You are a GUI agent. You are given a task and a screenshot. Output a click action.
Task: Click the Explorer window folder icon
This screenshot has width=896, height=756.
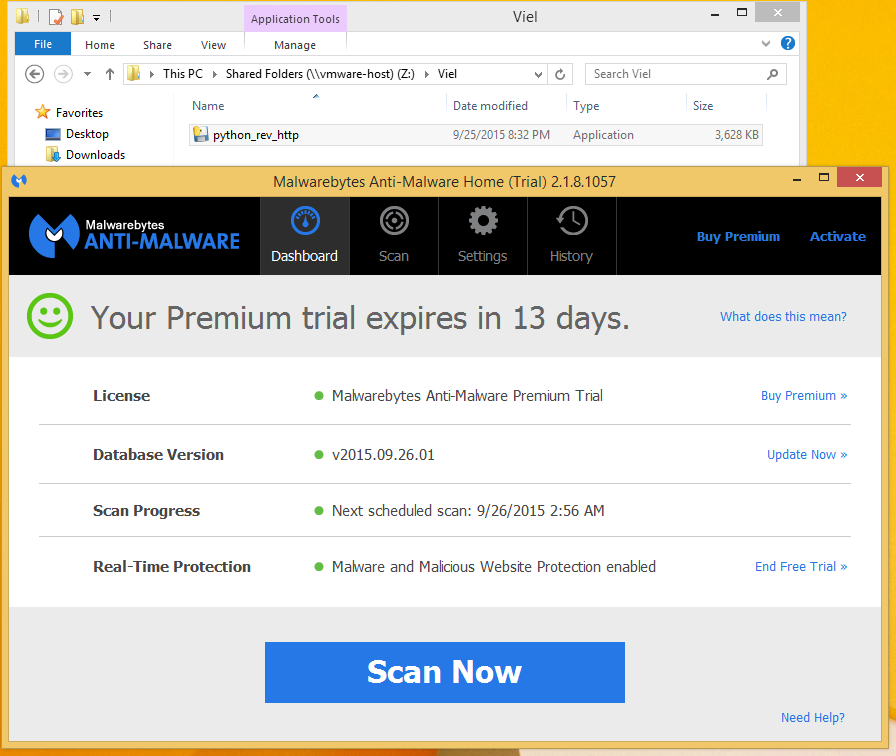coord(22,16)
